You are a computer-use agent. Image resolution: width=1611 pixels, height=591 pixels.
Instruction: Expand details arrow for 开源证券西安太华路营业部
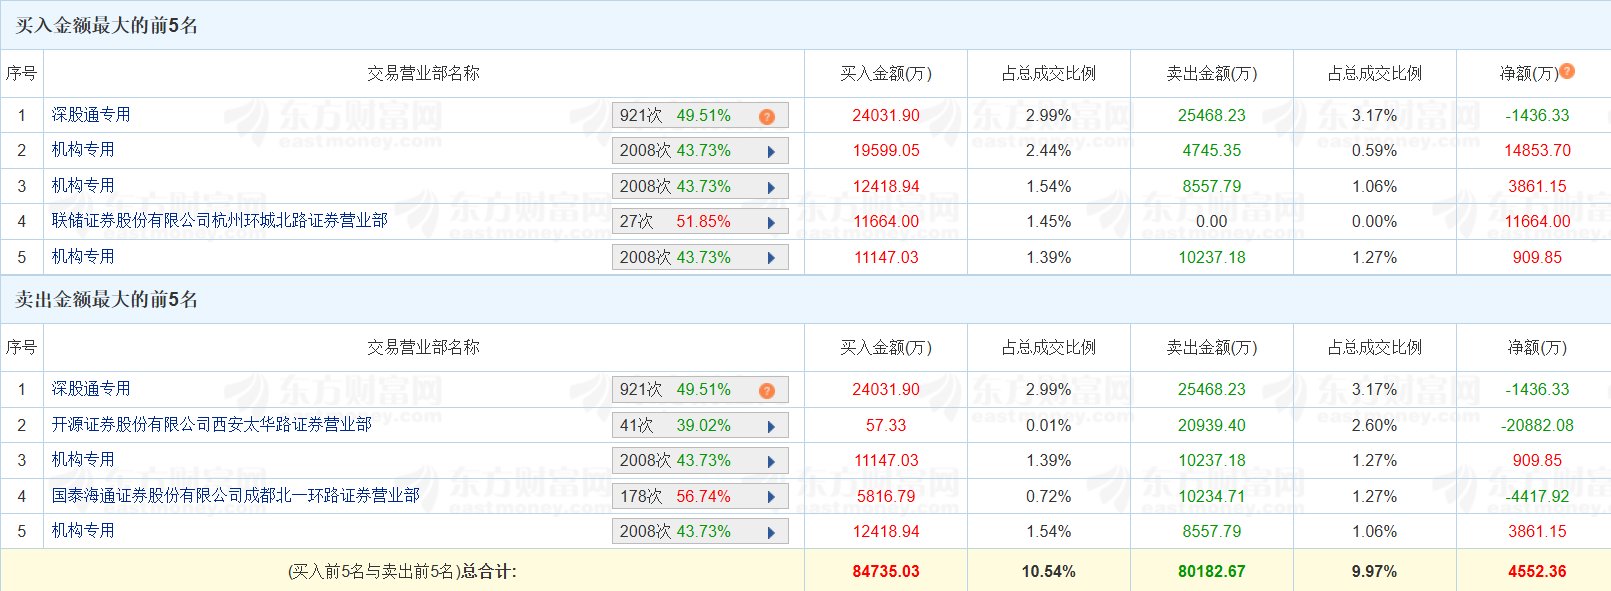(x=771, y=426)
